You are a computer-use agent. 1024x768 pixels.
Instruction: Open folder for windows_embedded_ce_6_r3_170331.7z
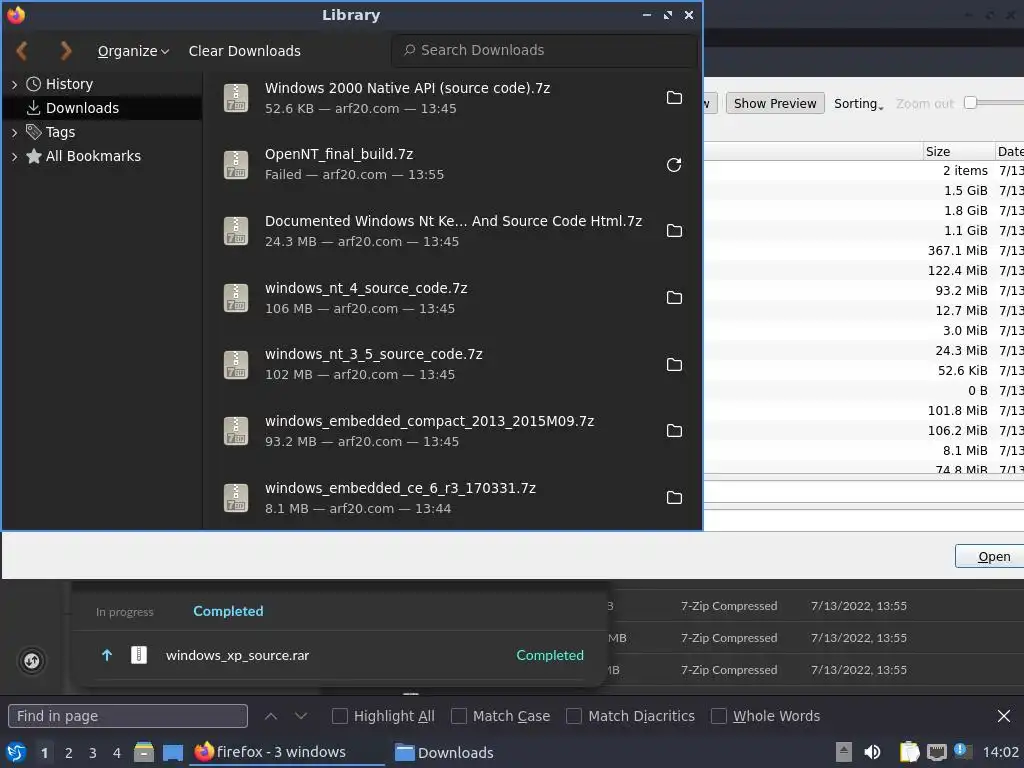(x=674, y=498)
